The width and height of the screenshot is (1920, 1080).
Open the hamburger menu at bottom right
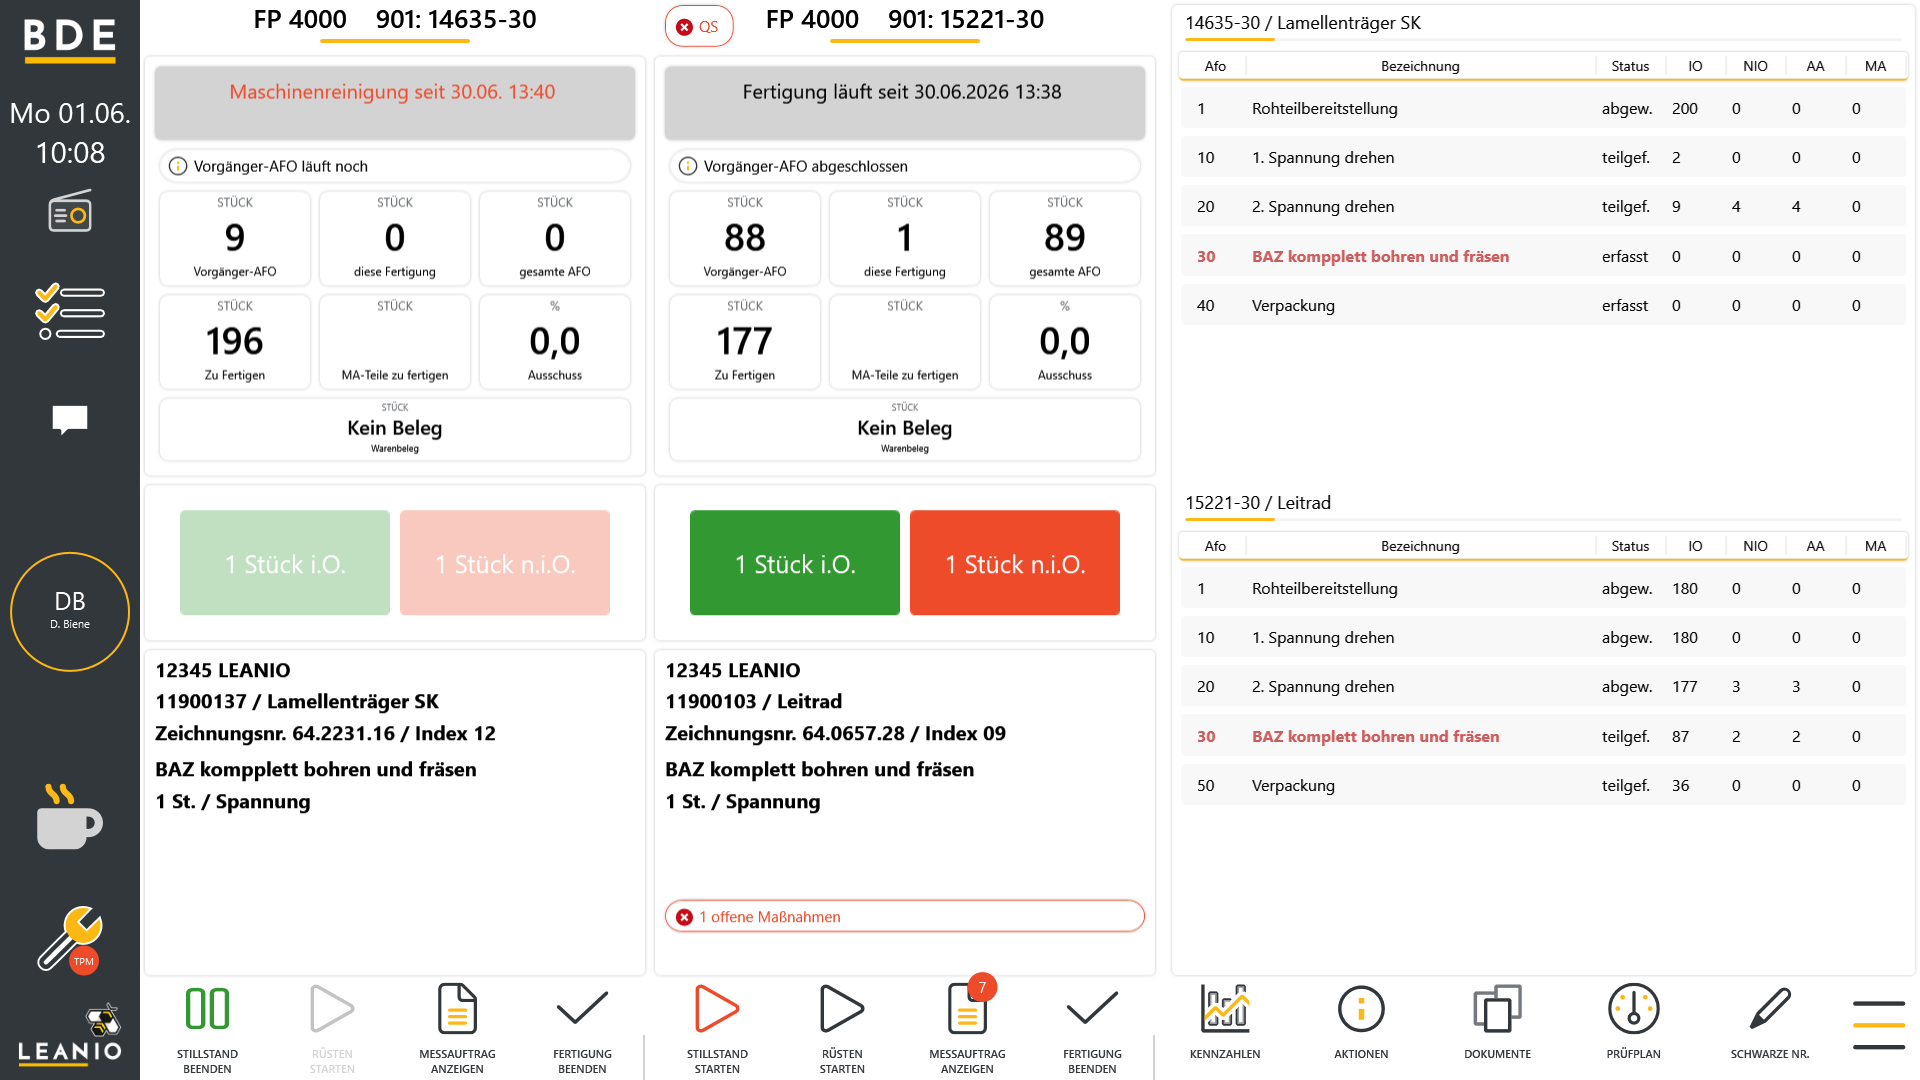click(x=1878, y=1025)
